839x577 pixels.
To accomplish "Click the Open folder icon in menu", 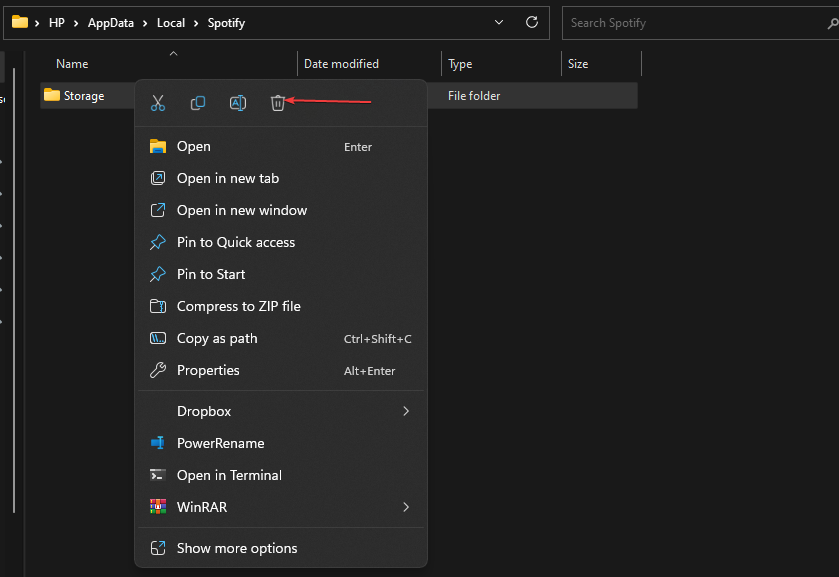I will 158,146.
